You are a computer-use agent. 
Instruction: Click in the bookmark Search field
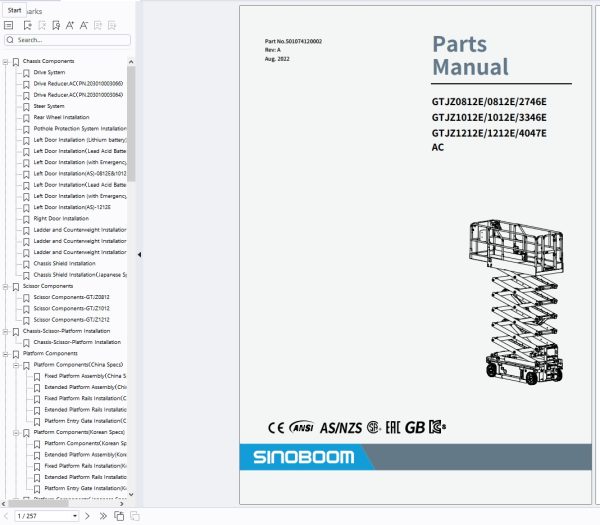(x=67, y=40)
